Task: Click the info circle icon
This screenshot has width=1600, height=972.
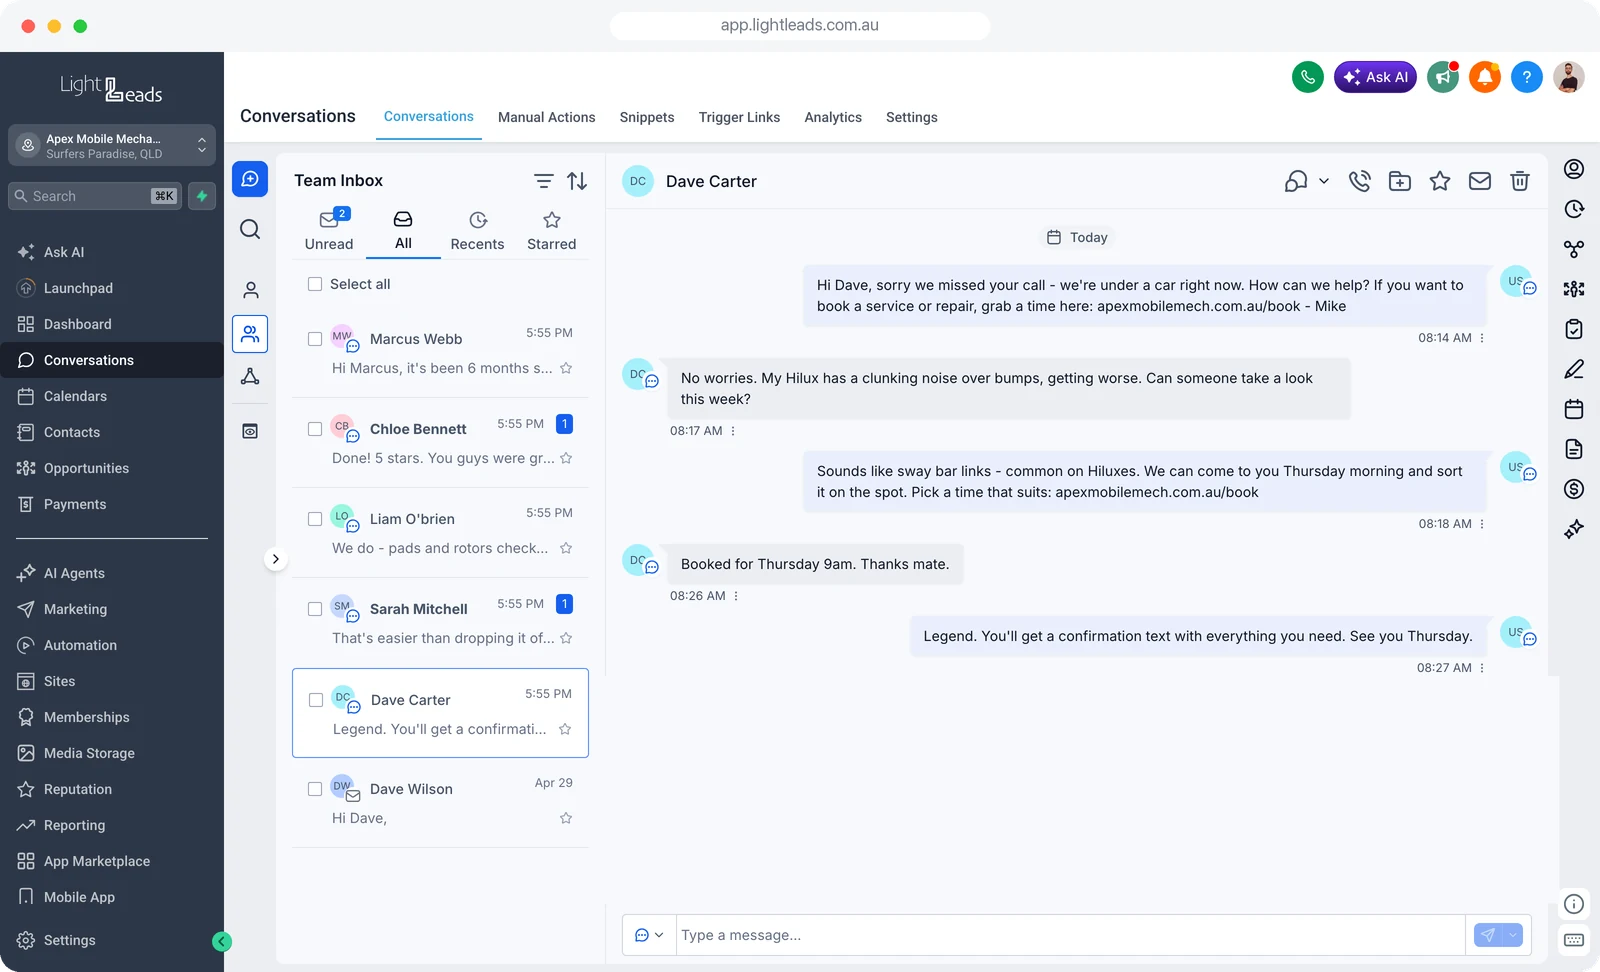Action: (x=1574, y=904)
